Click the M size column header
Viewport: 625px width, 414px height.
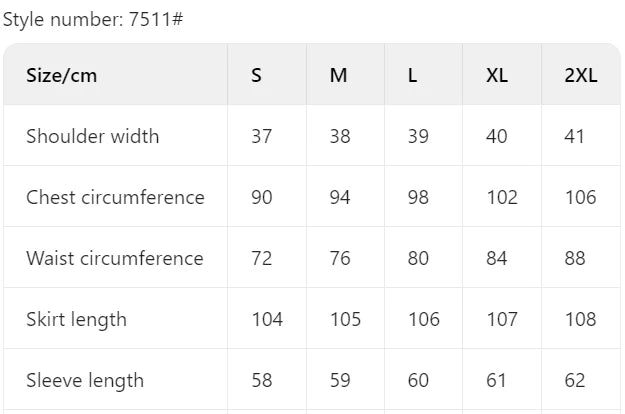[339, 75]
